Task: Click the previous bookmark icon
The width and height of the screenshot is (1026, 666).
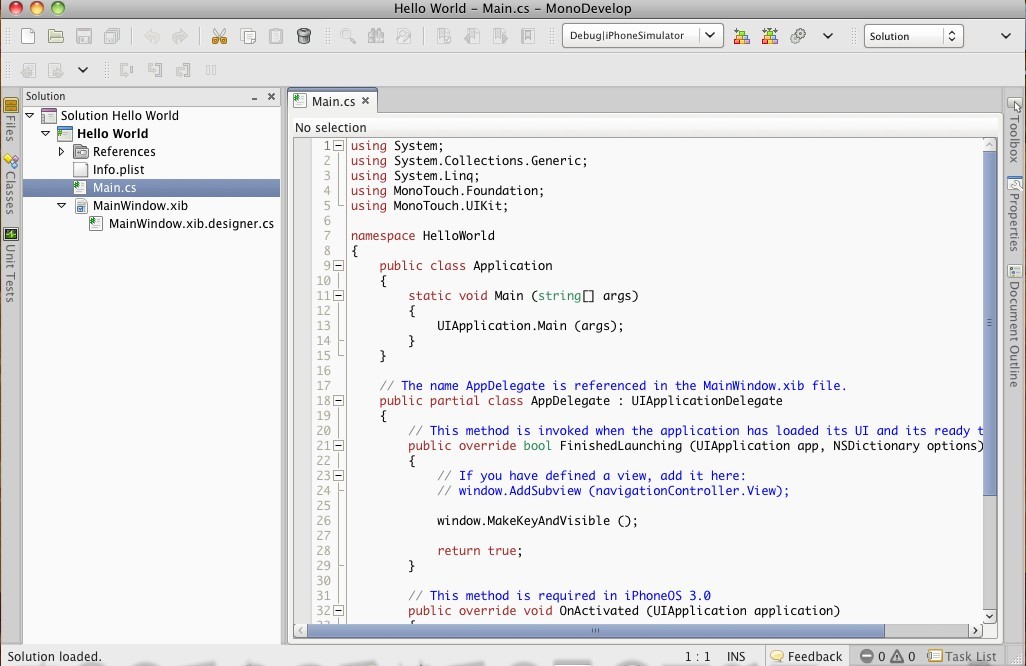Action: coord(472,36)
